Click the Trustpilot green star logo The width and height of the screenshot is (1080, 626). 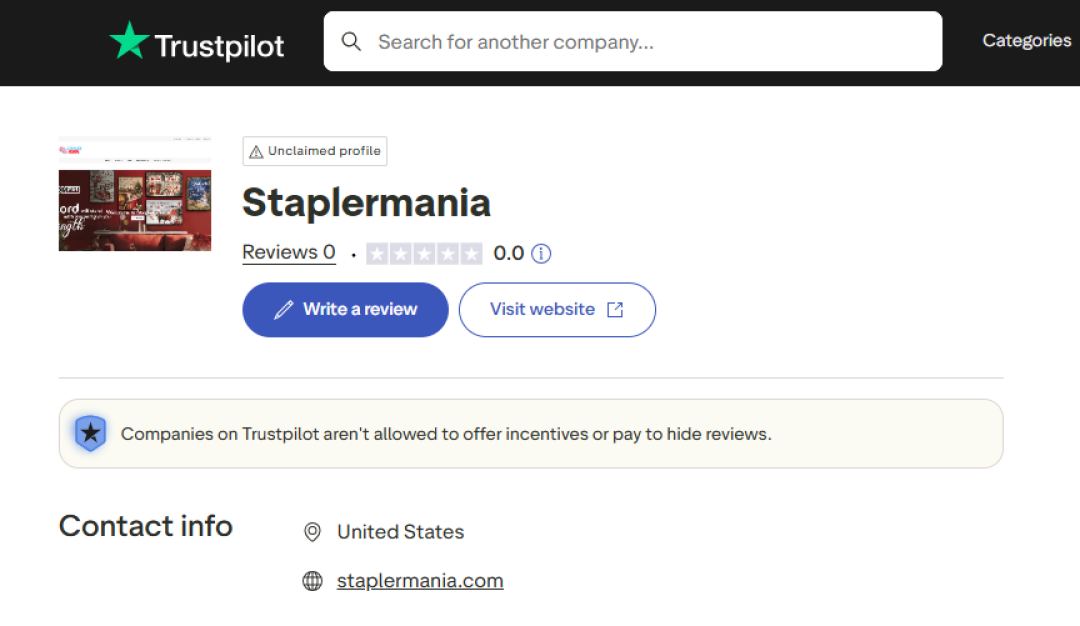click(x=129, y=42)
